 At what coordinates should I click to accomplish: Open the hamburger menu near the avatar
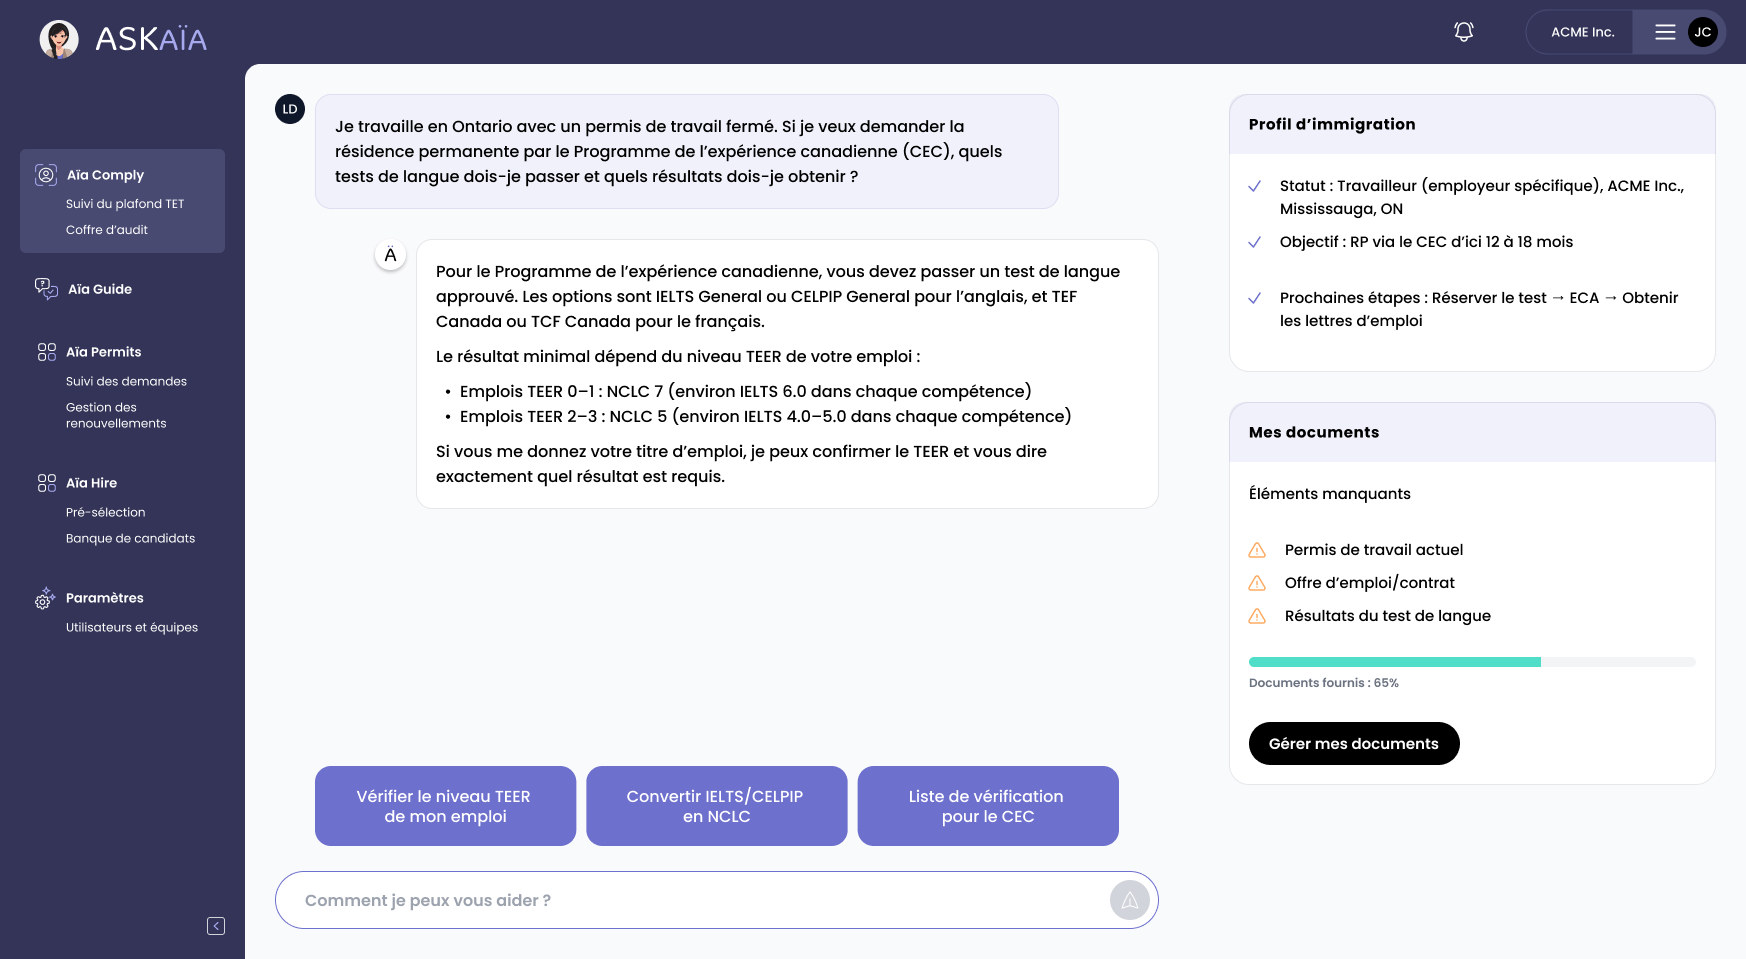(1665, 31)
